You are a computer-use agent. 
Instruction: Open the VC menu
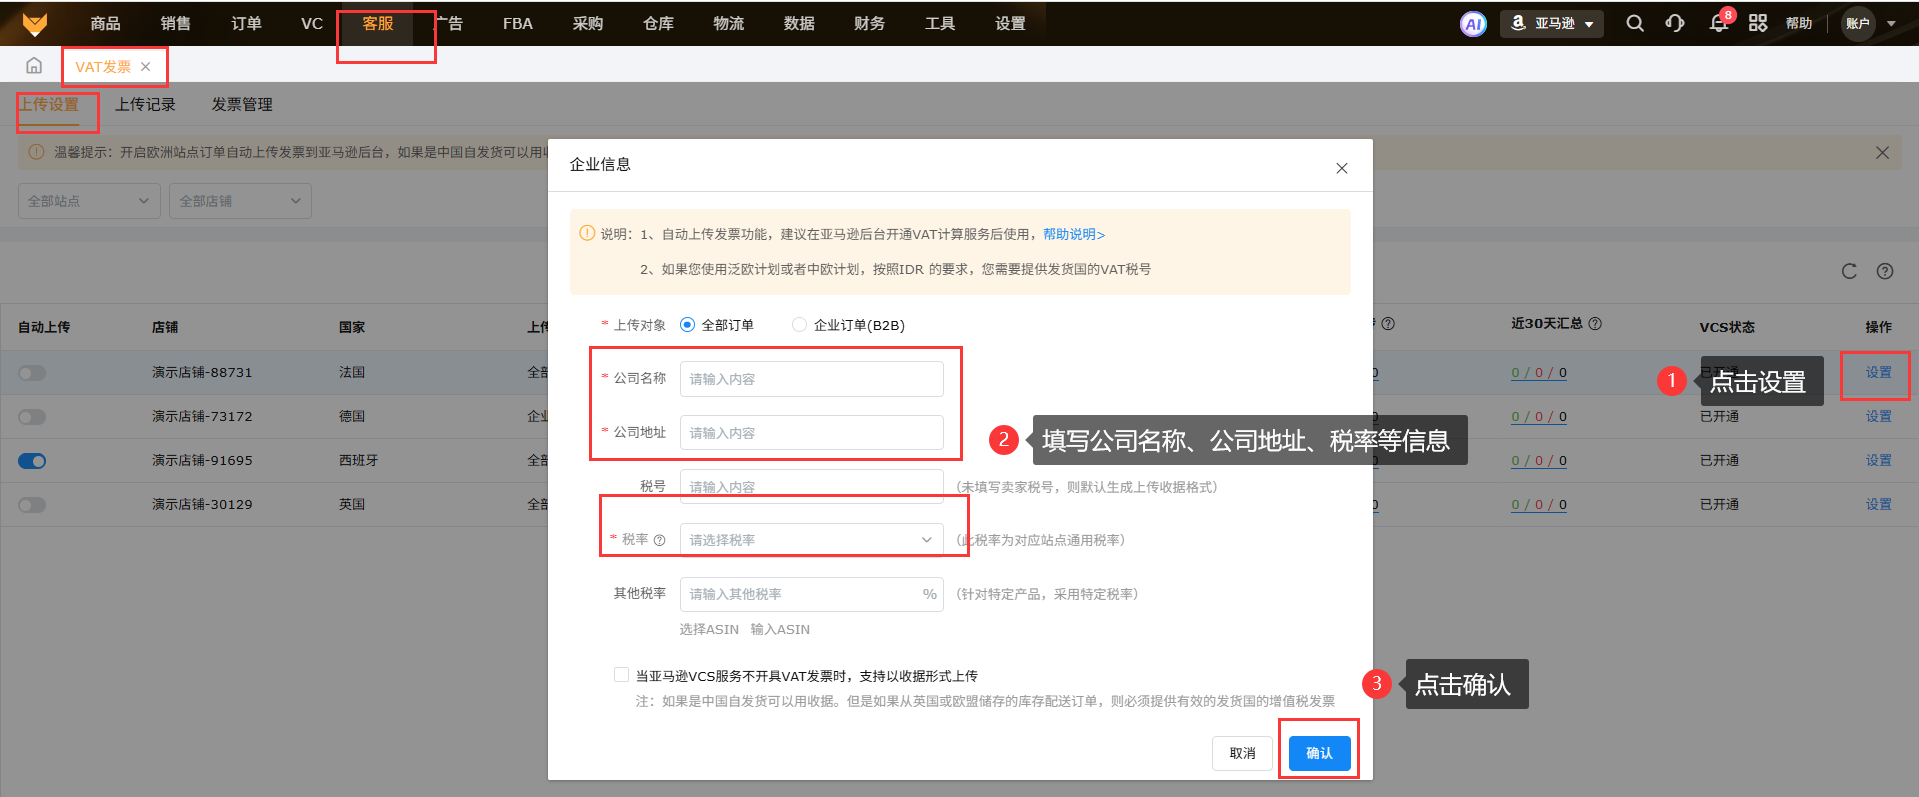312,23
